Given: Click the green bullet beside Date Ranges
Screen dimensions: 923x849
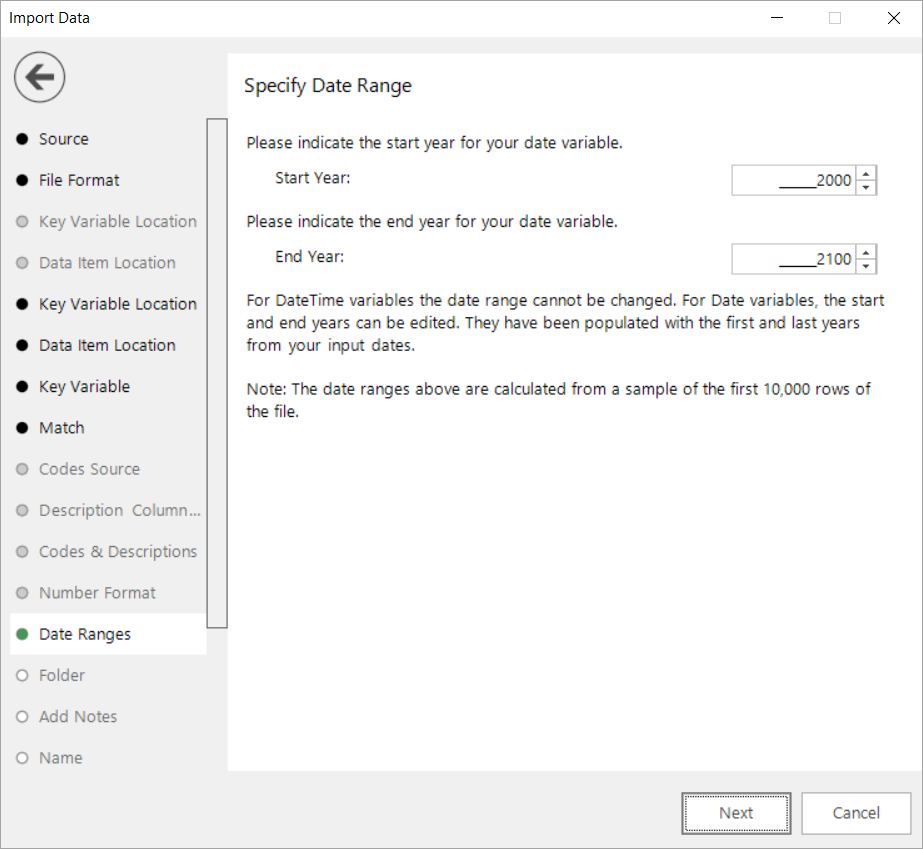Looking at the screenshot, I should [x=22, y=634].
